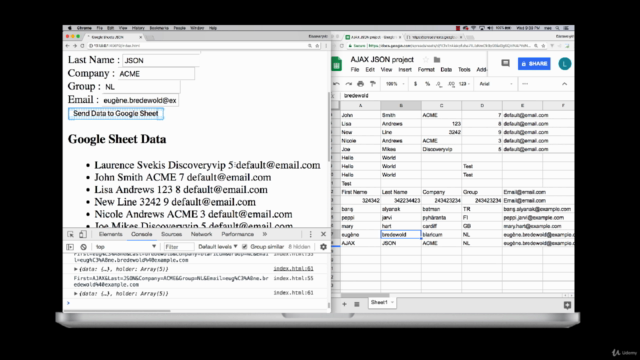
Task: Open the Performance tab in DevTools
Action: point(238,234)
